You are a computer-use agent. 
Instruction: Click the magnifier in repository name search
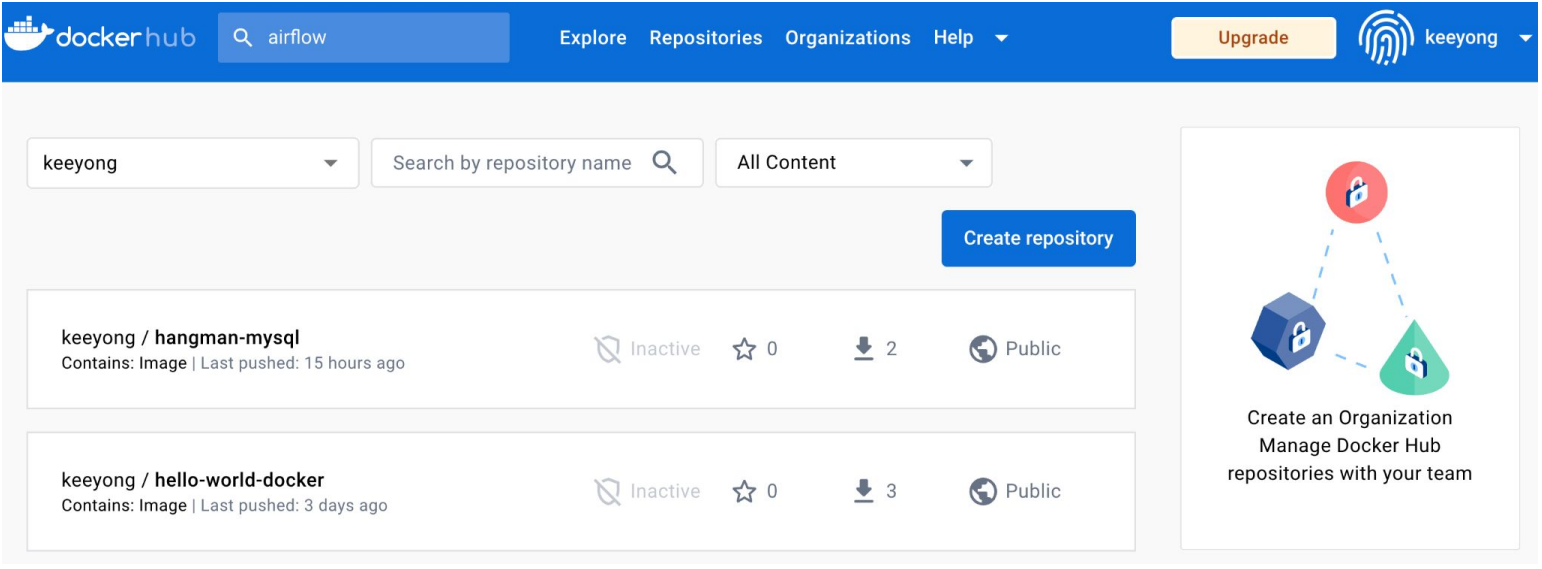tap(664, 162)
